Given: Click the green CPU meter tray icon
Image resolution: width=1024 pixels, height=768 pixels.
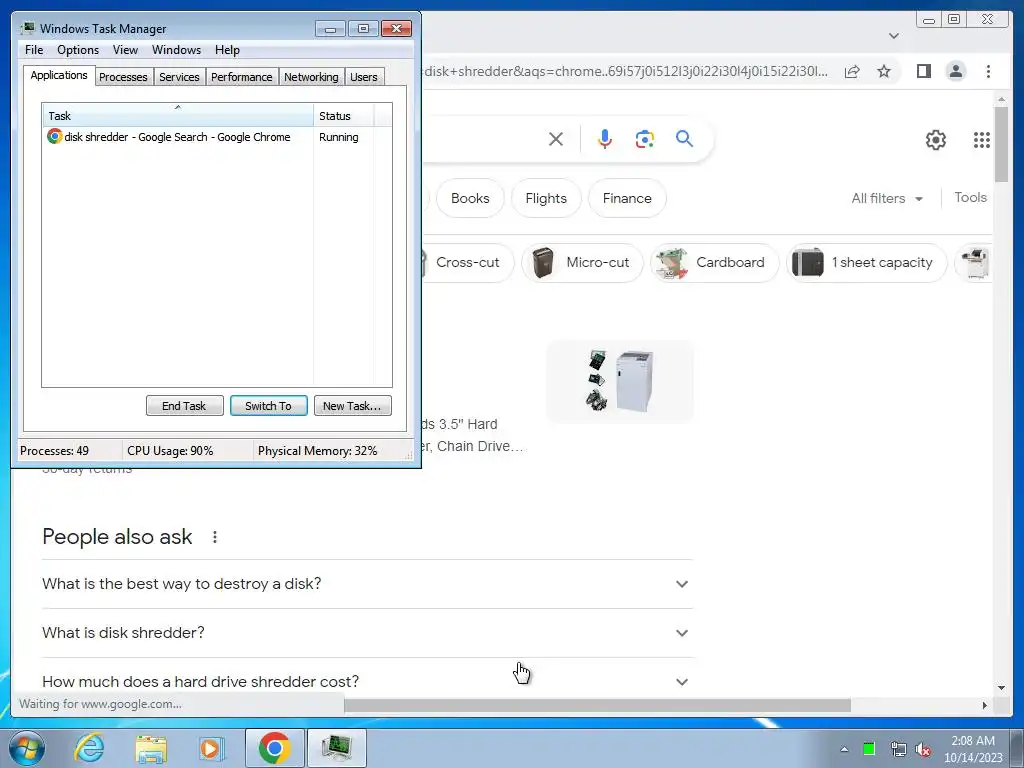Looking at the screenshot, I should pyautogui.click(x=869, y=749).
